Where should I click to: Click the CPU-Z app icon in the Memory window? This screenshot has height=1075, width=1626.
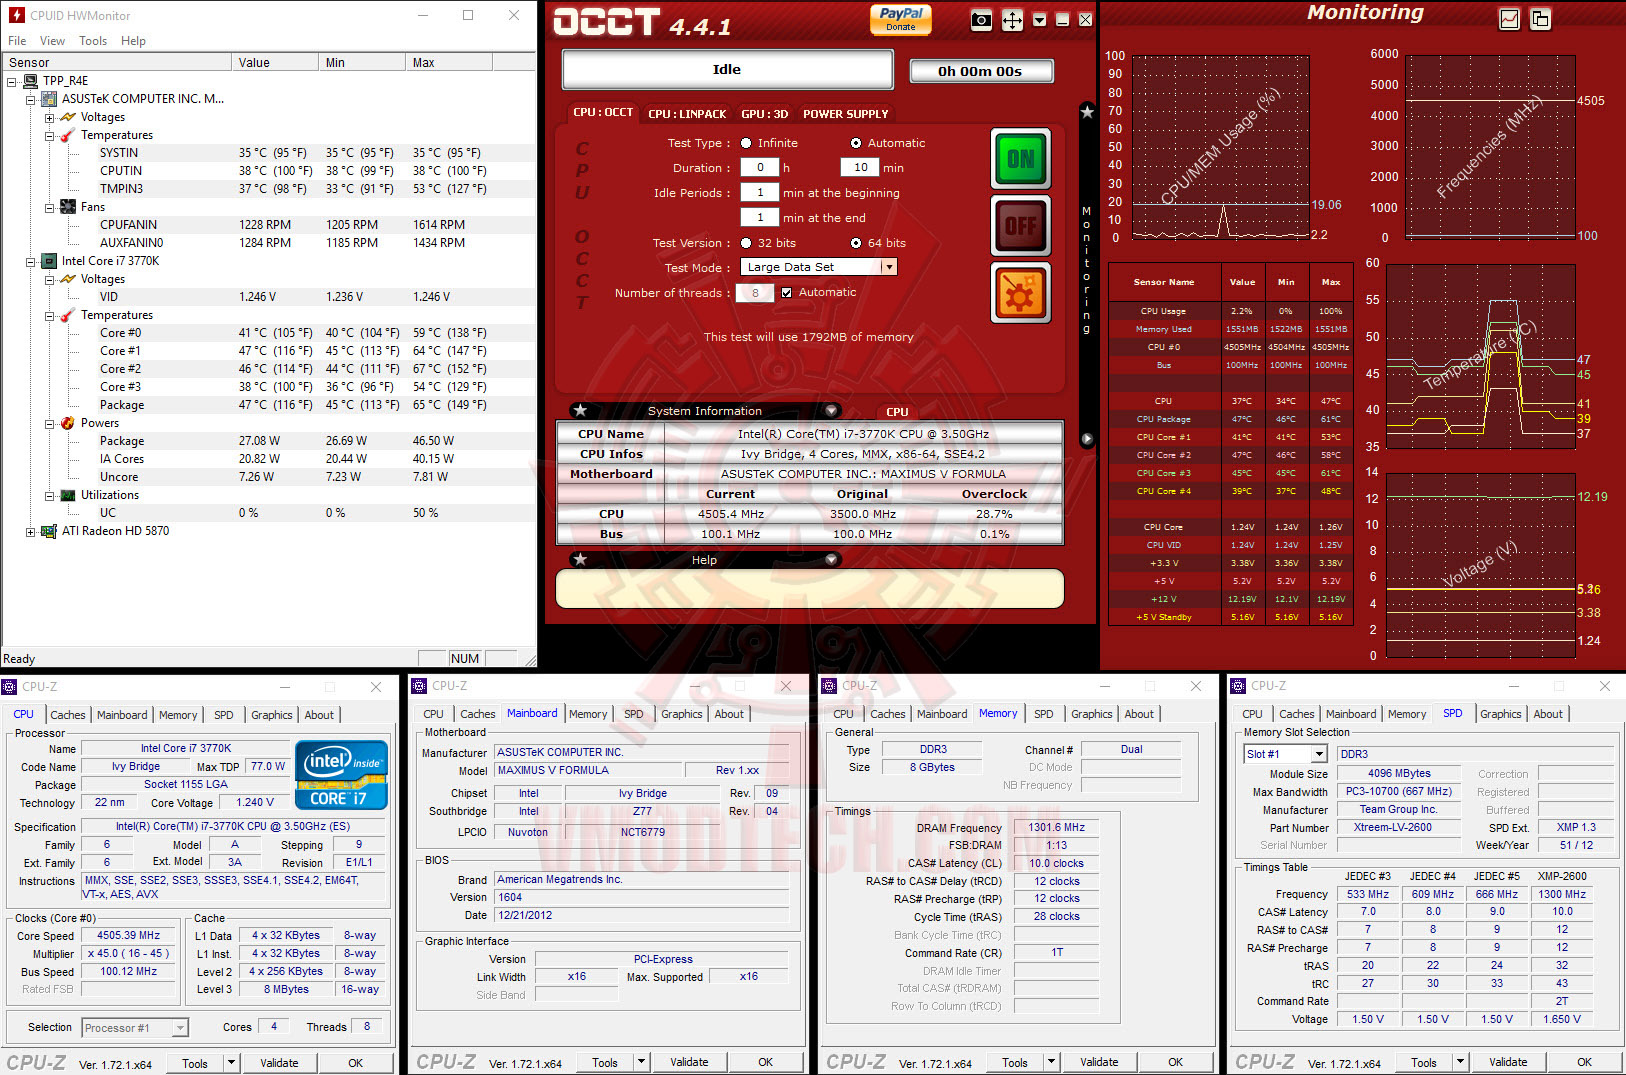point(829,686)
